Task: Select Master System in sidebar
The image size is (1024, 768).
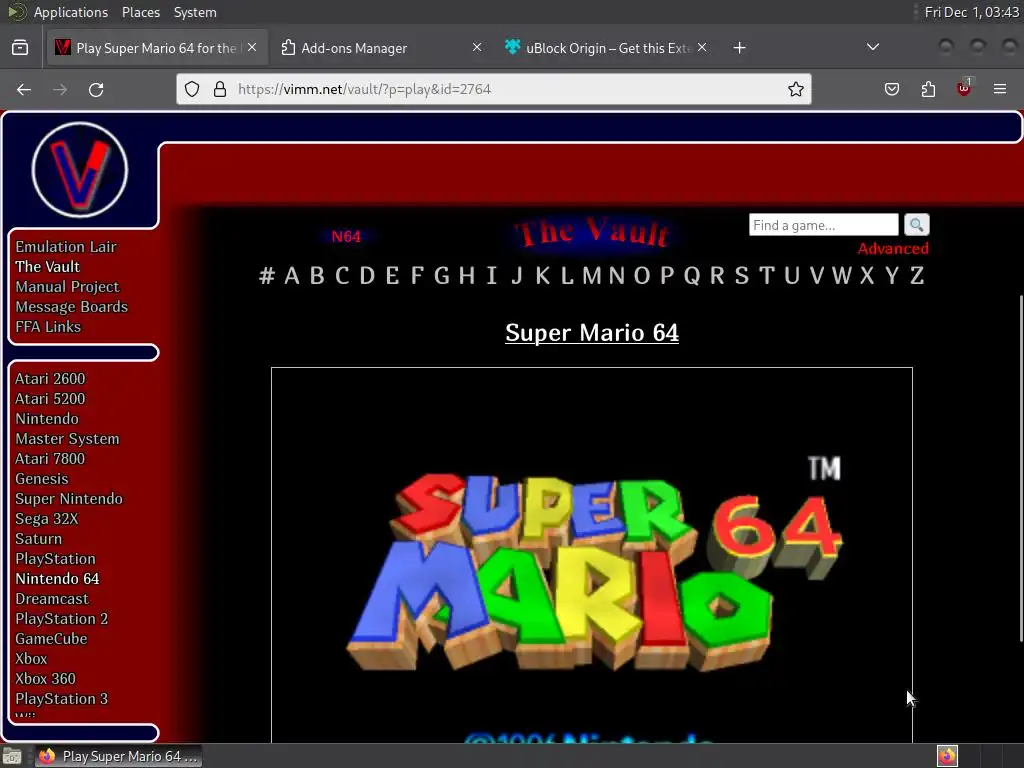Action: click(x=67, y=439)
